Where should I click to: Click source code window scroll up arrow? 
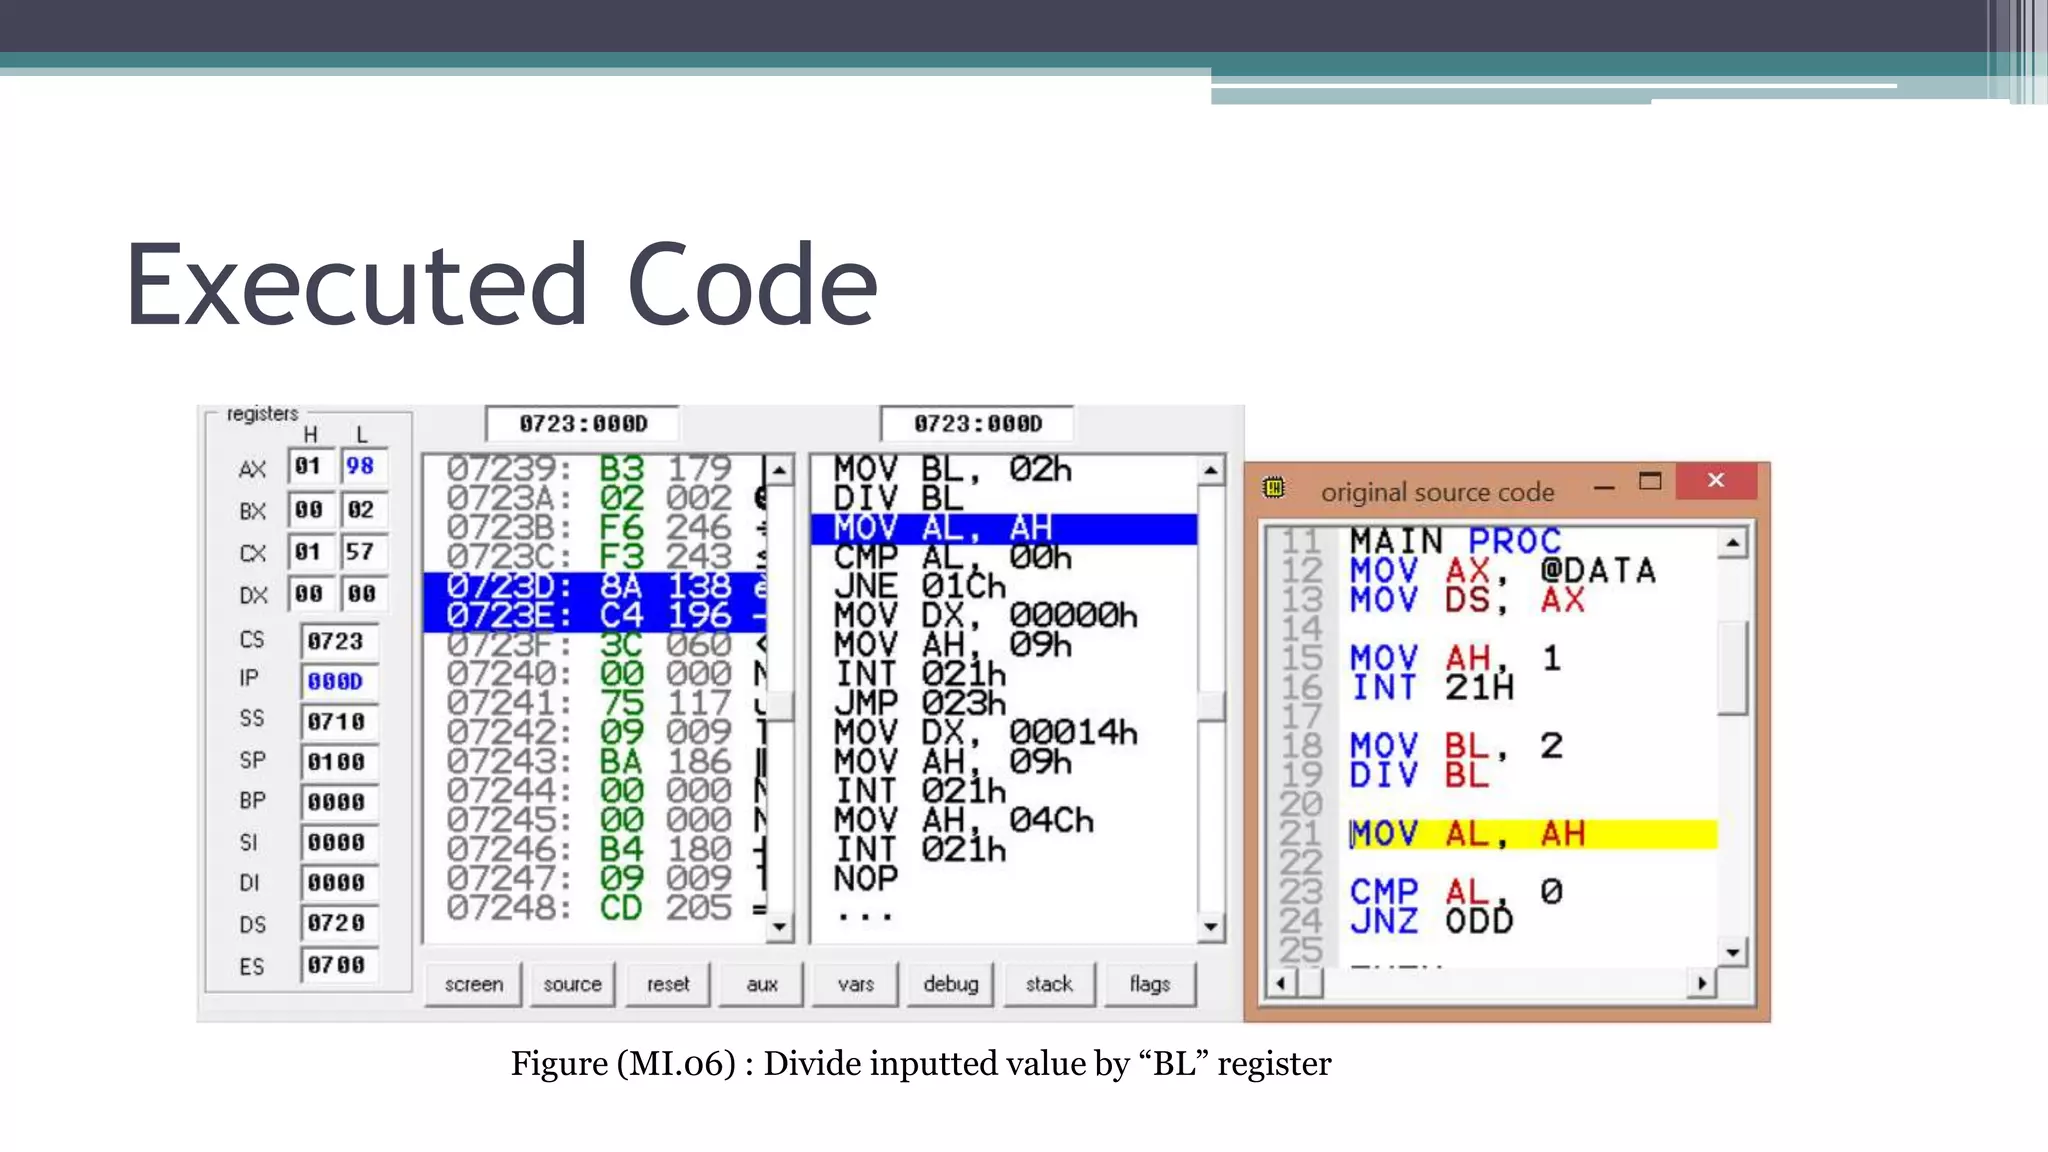1733,544
